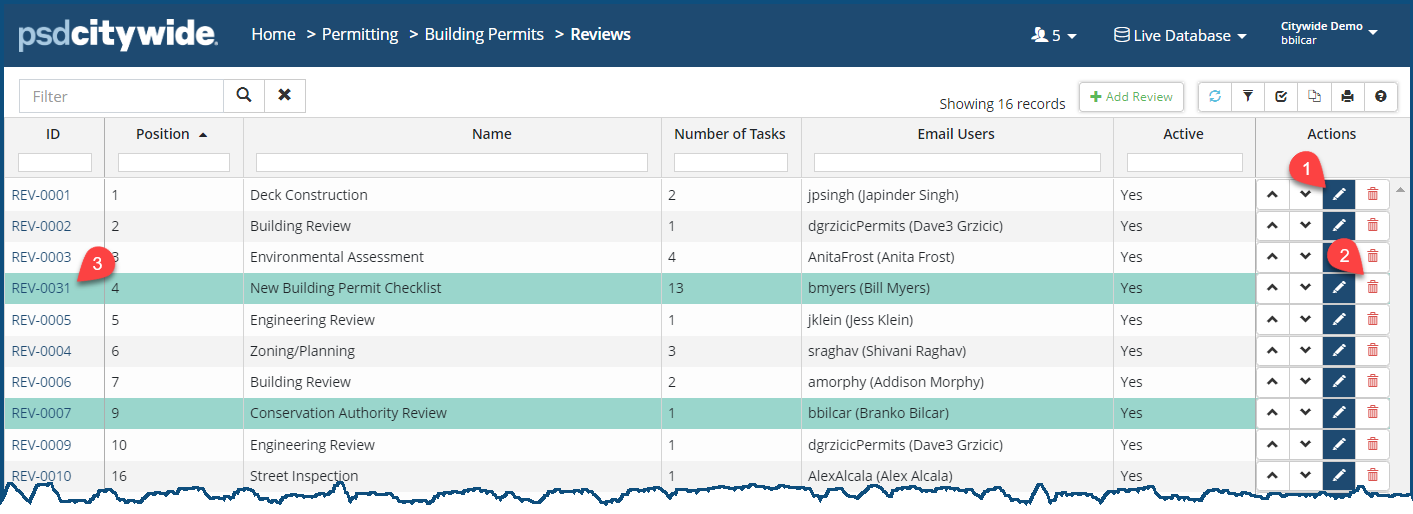Image resolution: width=1413 pixels, height=514 pixels.
Task: Click the Add Review button
Action: [x=1131, y=97]
